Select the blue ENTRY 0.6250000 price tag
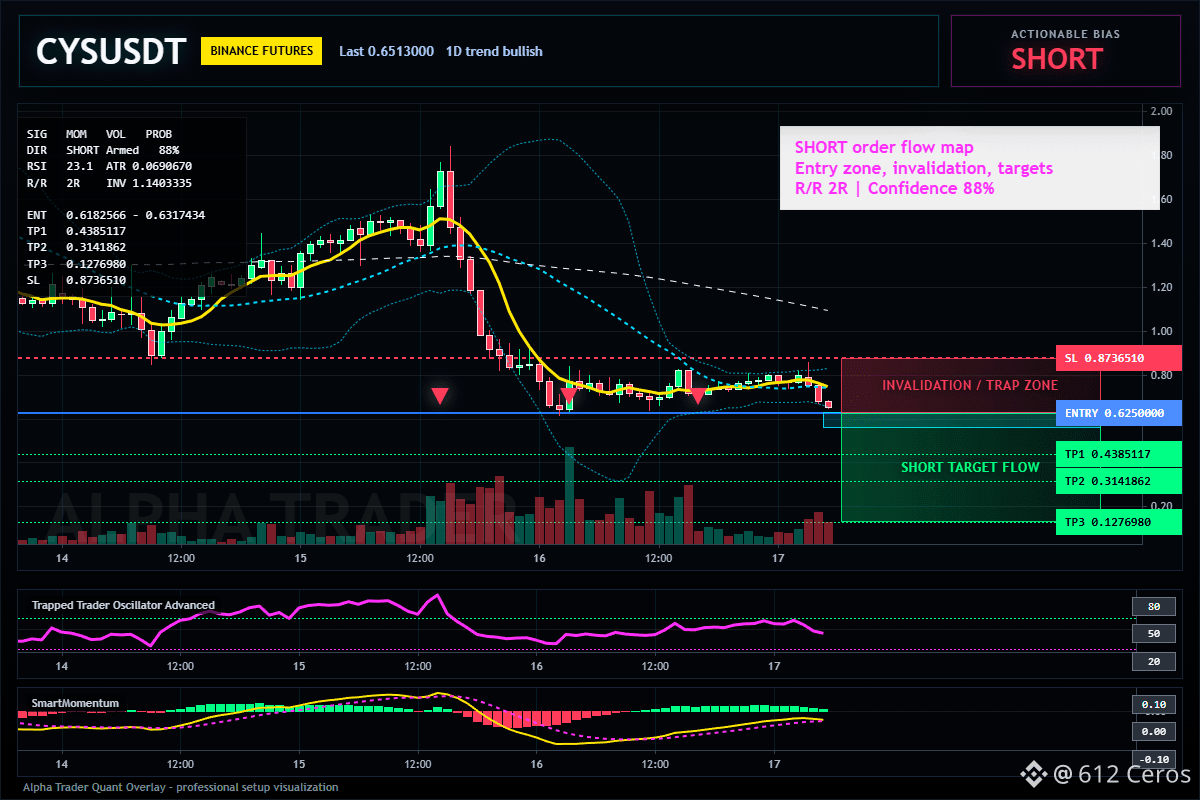The width and height of the screenshot is (1200, 800). (1119, 413)
